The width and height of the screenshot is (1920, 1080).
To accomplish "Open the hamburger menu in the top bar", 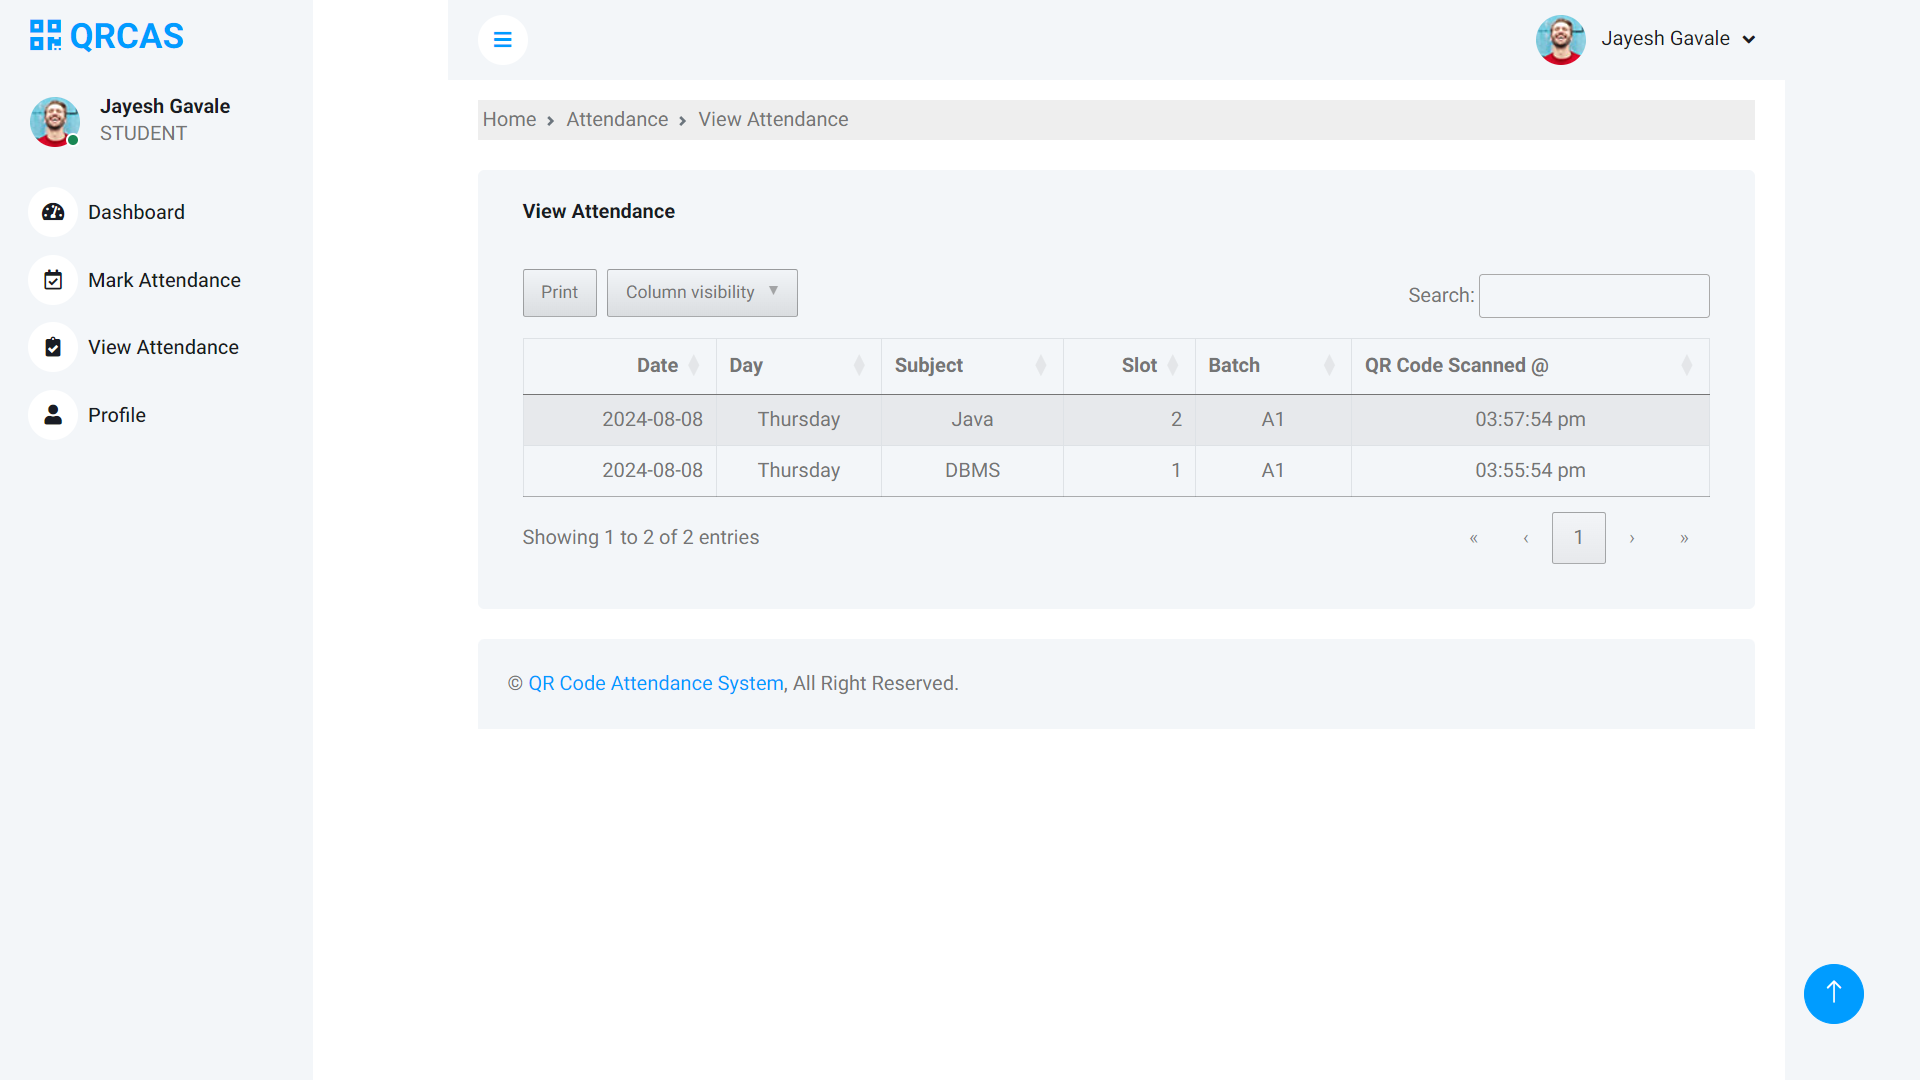I will click(x=503, y=40).
